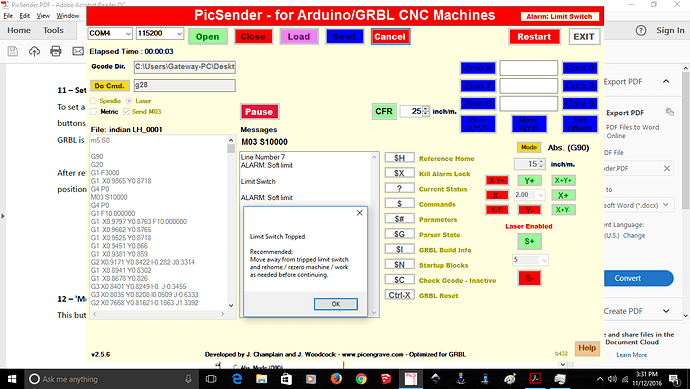This screenshot has height=389, width=690.
Task: Open the Word (*.docx) format dropdown
Action: pos(666,205)
